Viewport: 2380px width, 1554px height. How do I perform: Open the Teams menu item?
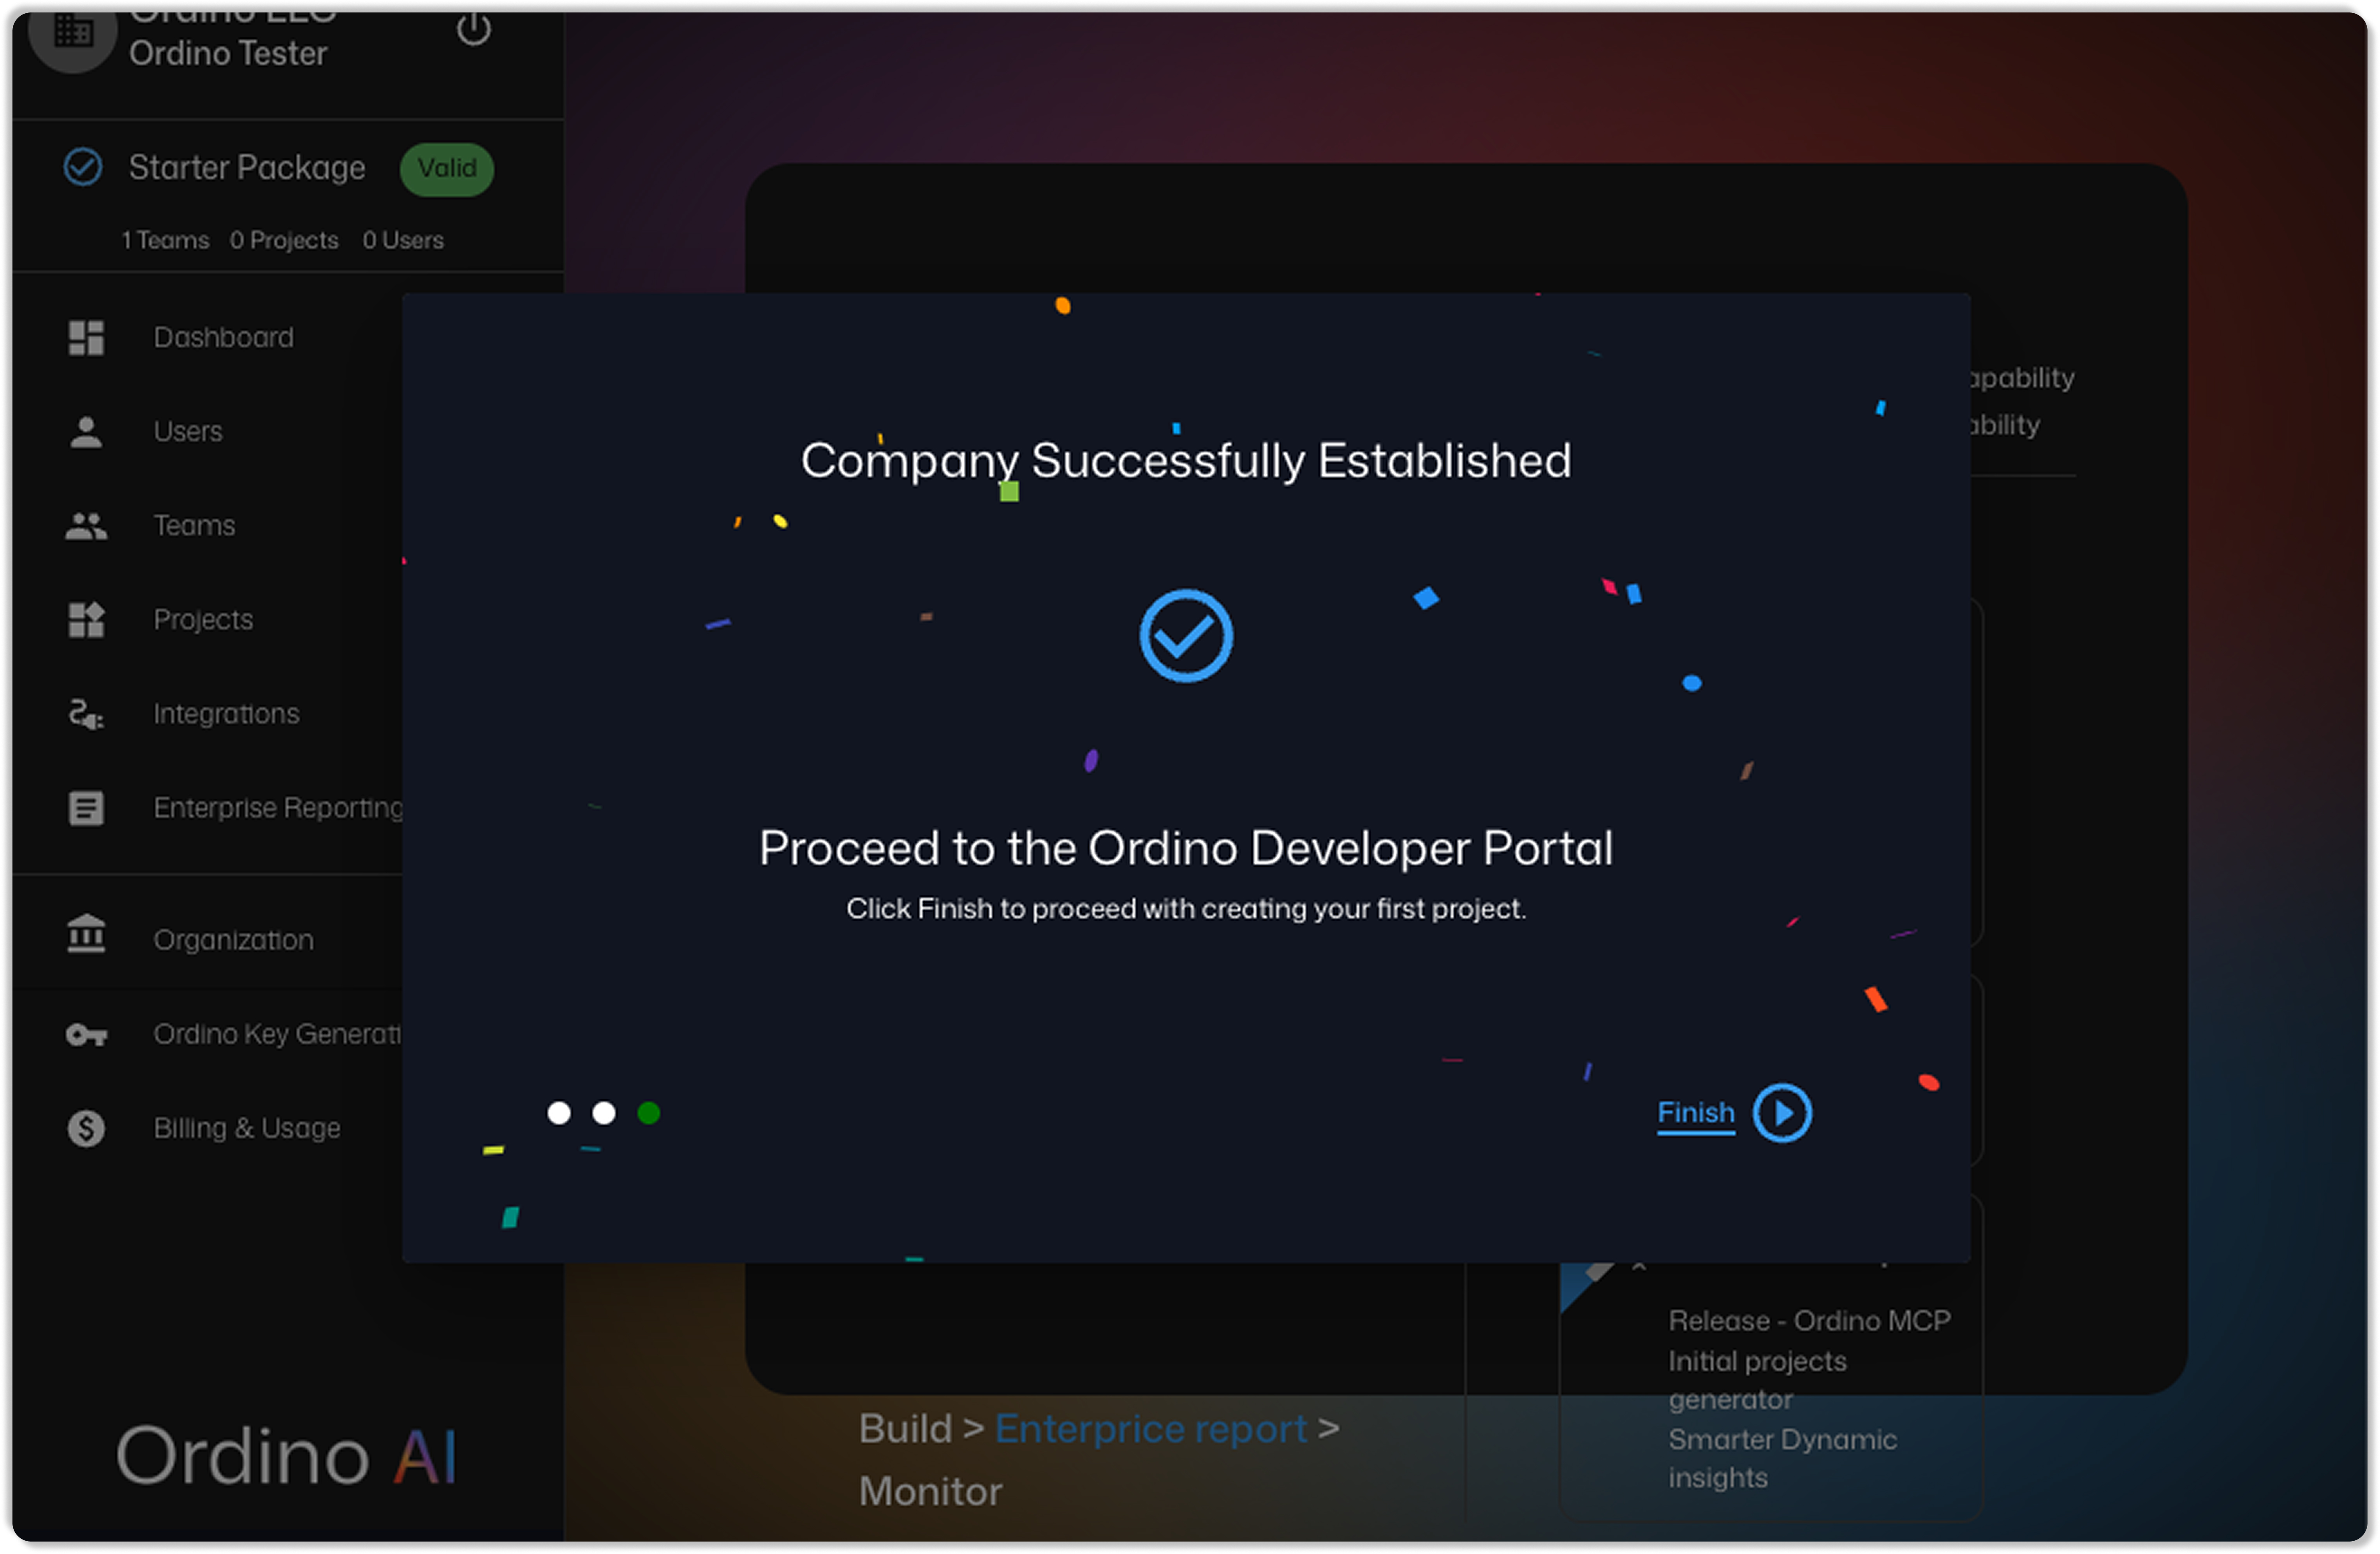194,525
